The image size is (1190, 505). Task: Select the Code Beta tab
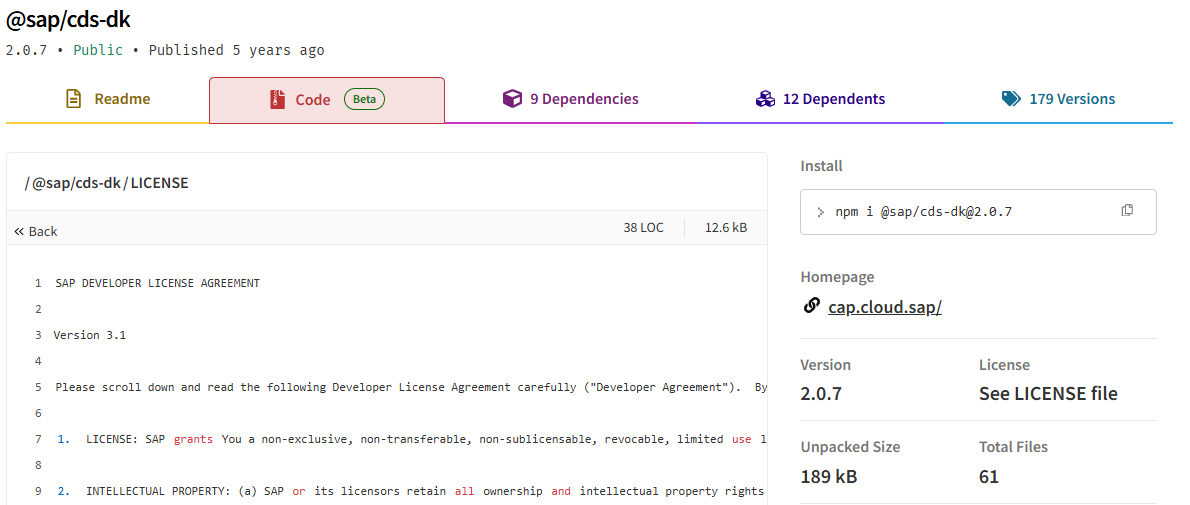coord(327,99)
